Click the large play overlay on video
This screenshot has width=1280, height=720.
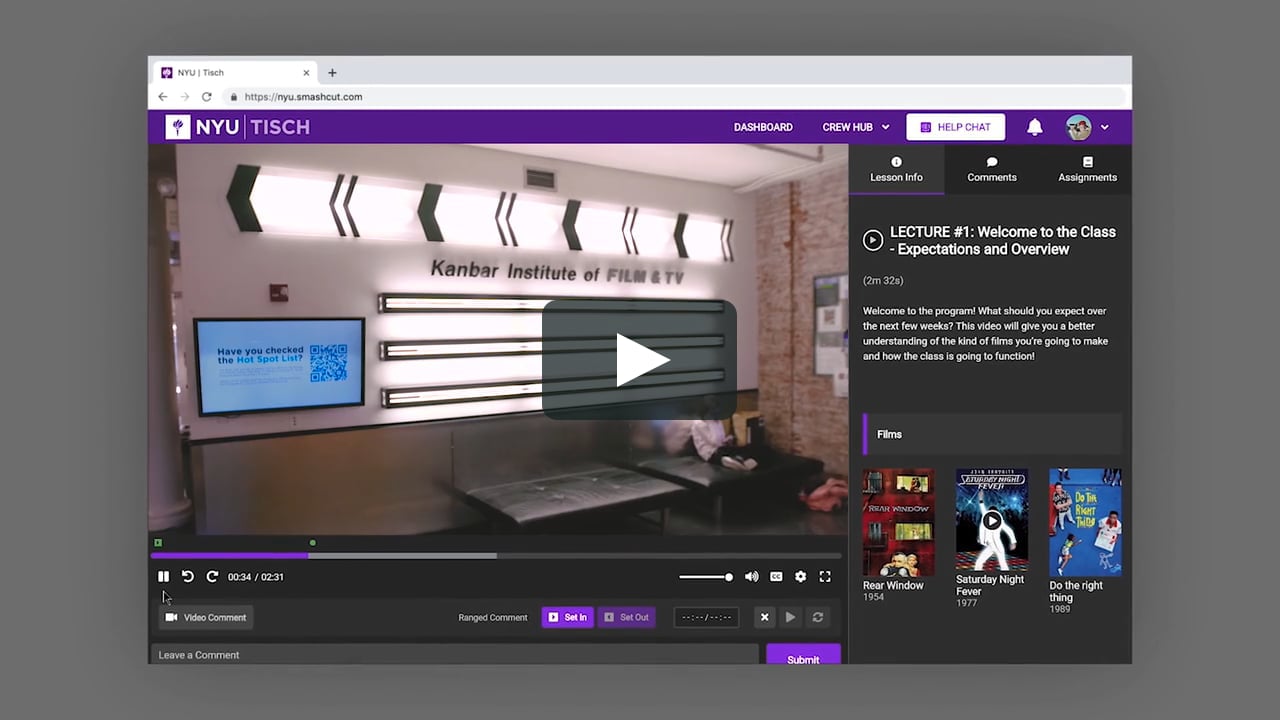click(x=639, y=360)
